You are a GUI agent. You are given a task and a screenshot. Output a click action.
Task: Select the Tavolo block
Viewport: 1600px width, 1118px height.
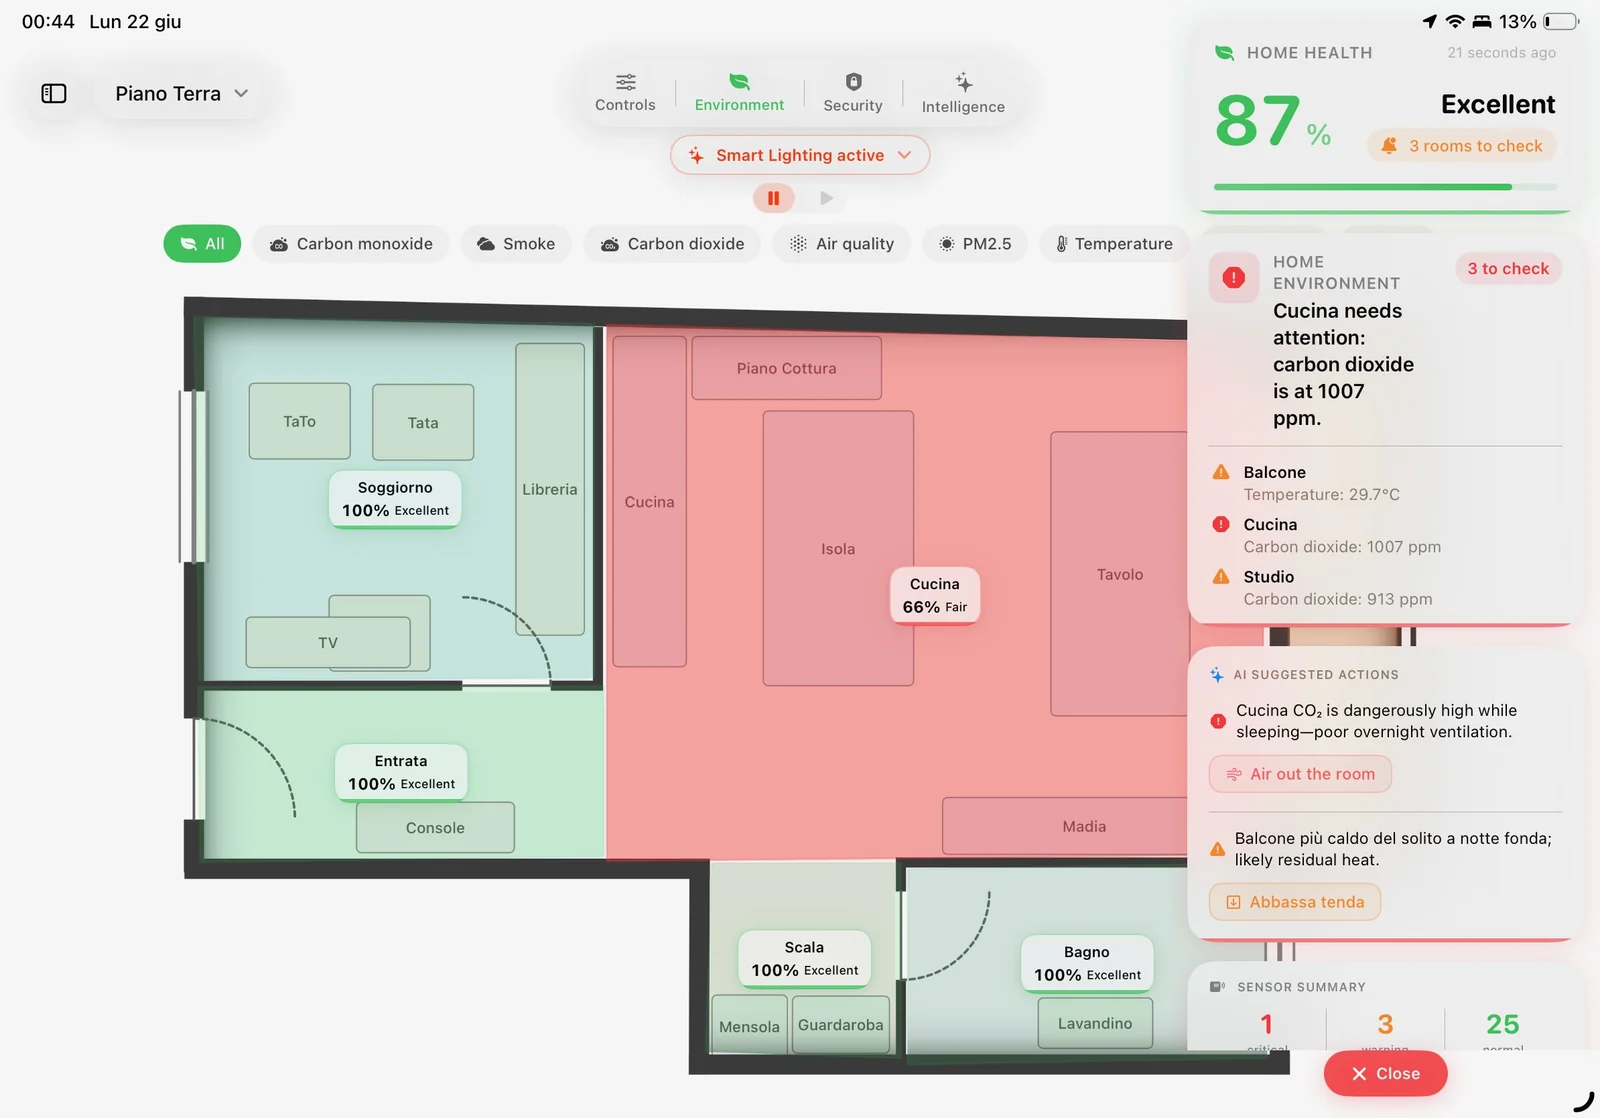[x=1120, y=574]
